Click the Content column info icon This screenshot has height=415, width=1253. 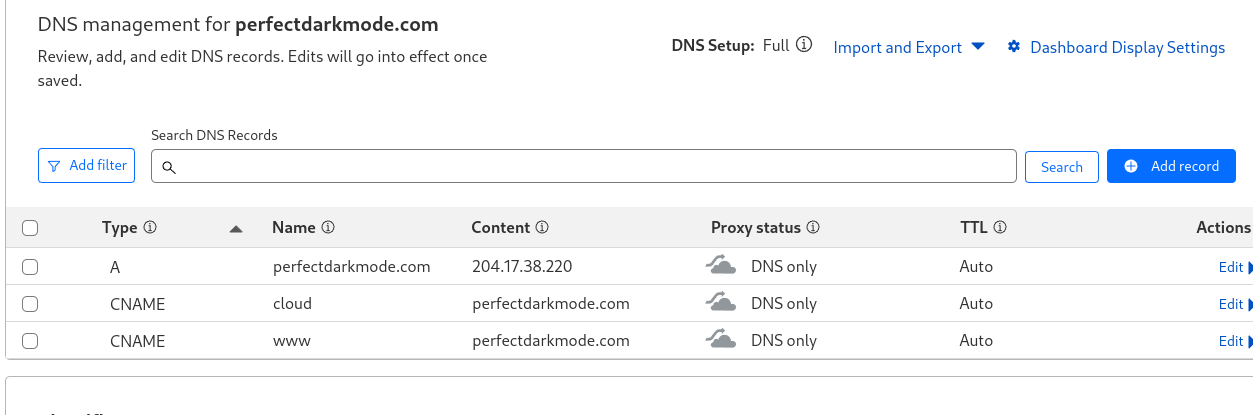click(542, 227)
